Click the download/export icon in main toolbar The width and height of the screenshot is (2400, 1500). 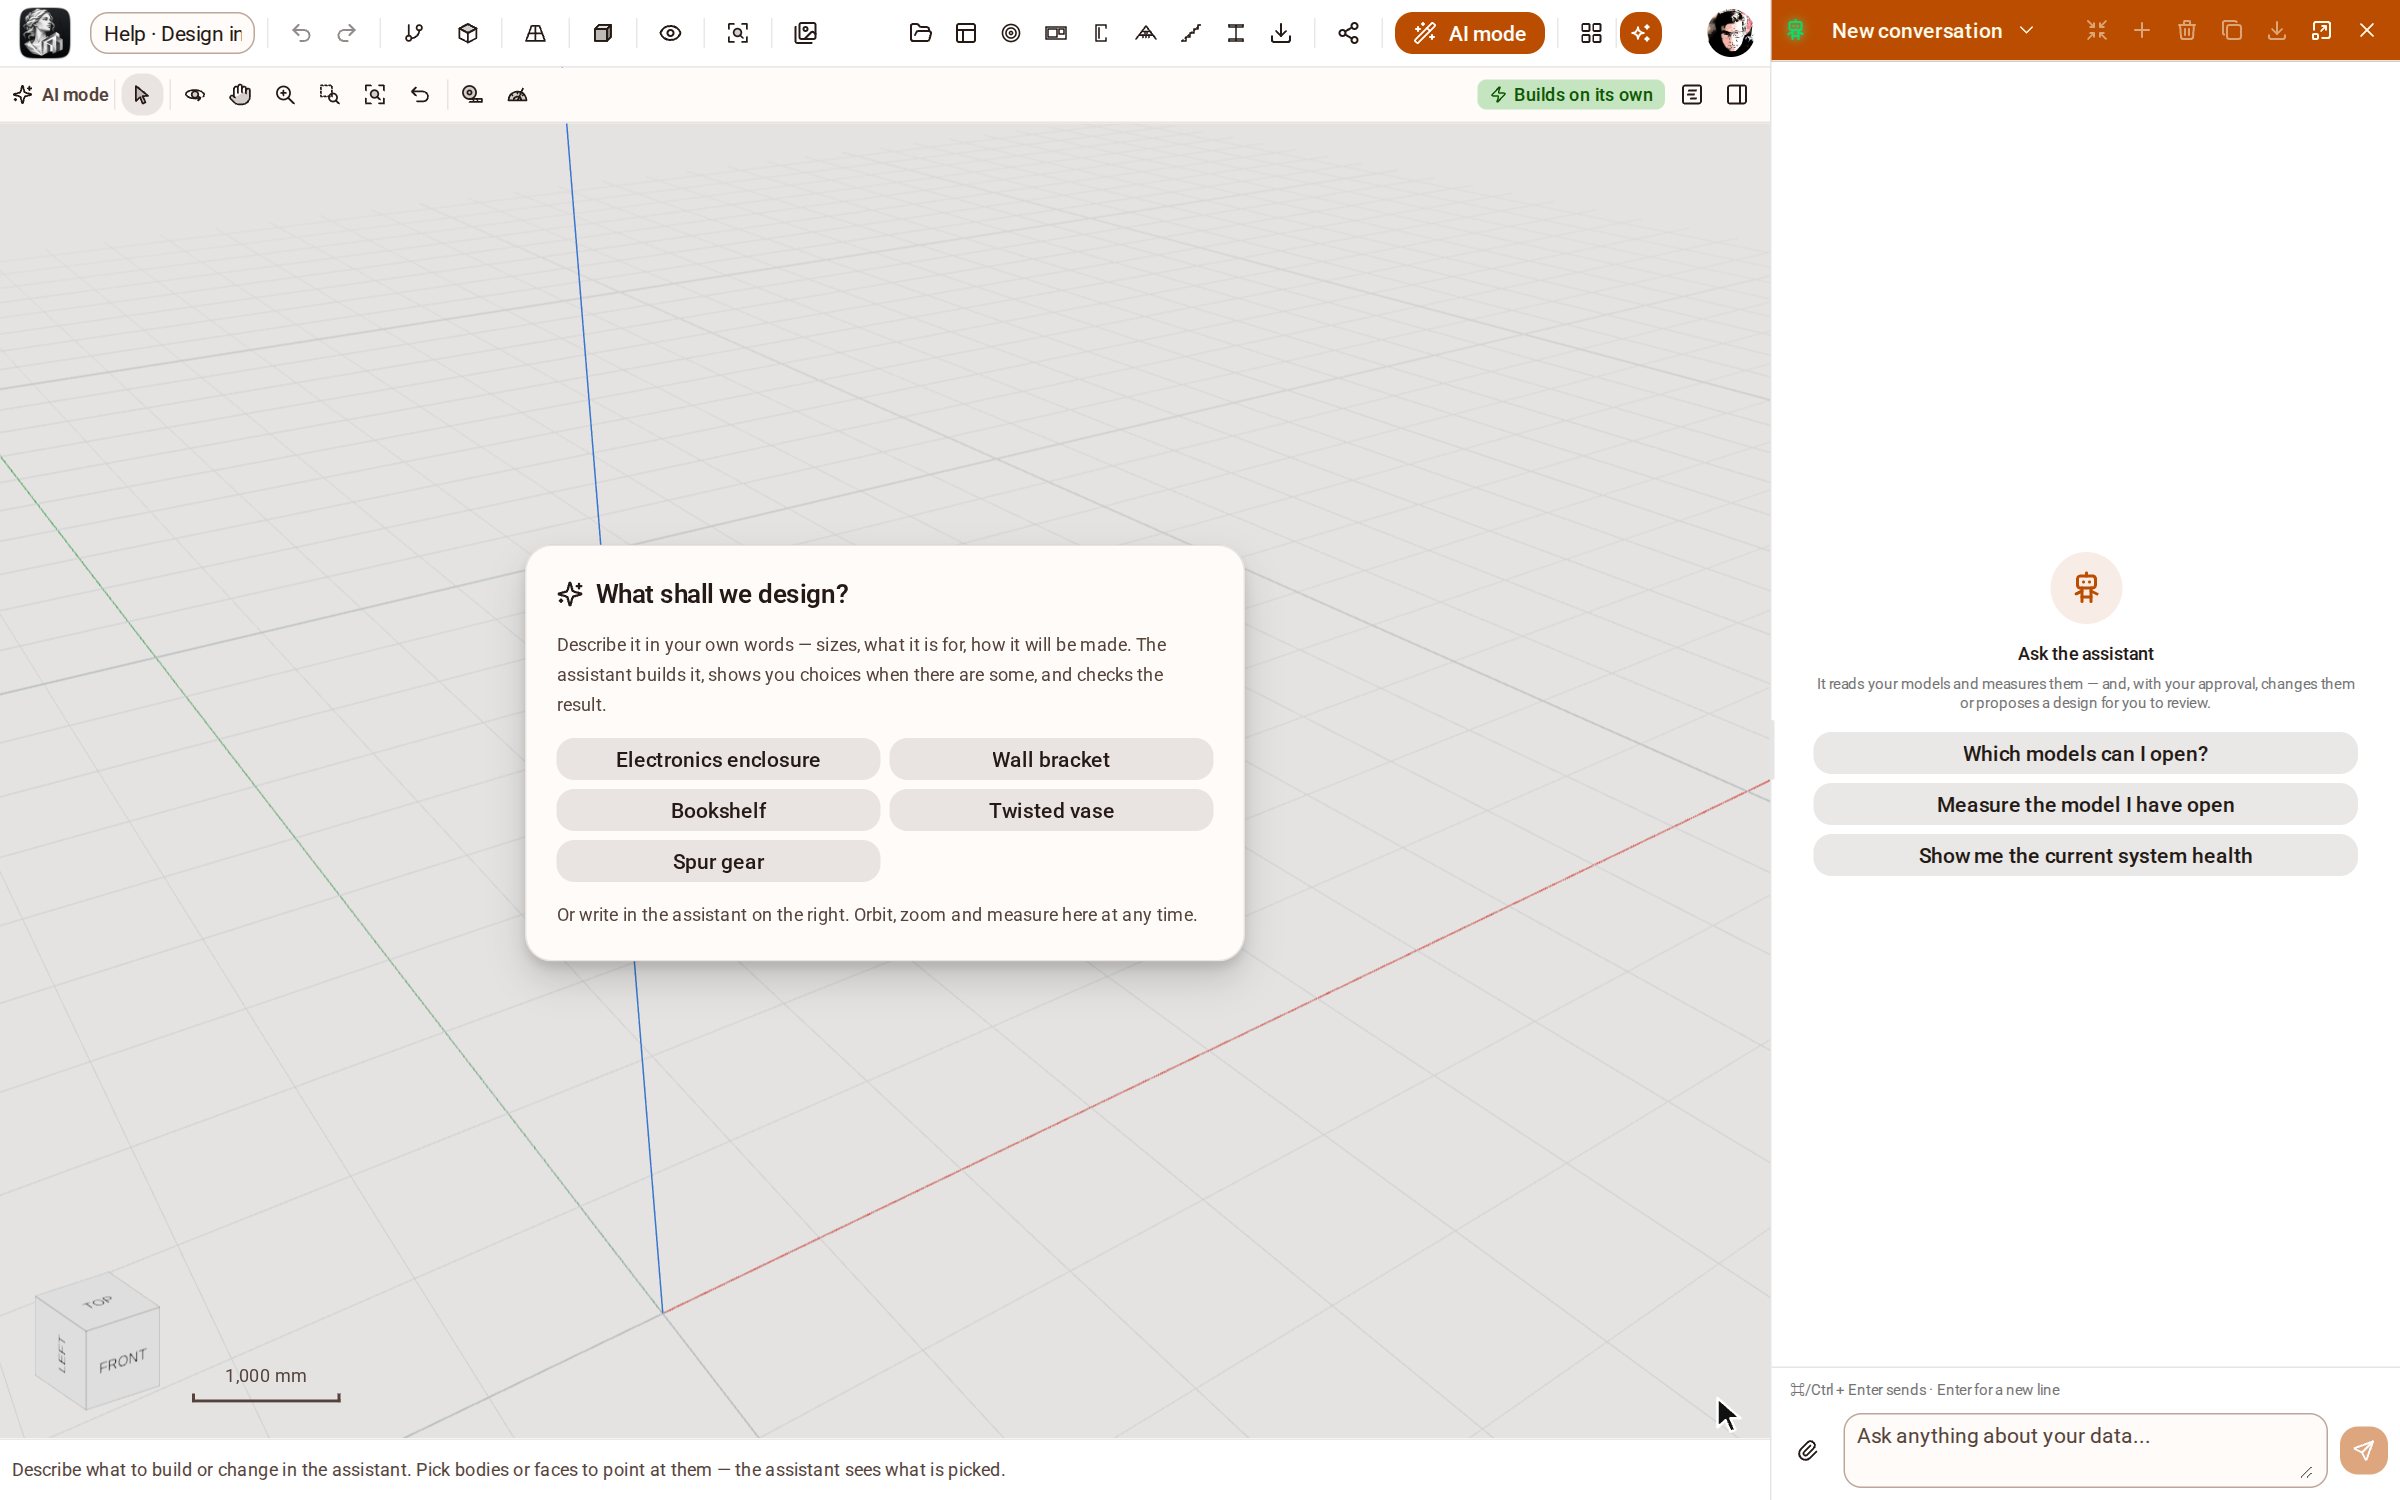1280,33
